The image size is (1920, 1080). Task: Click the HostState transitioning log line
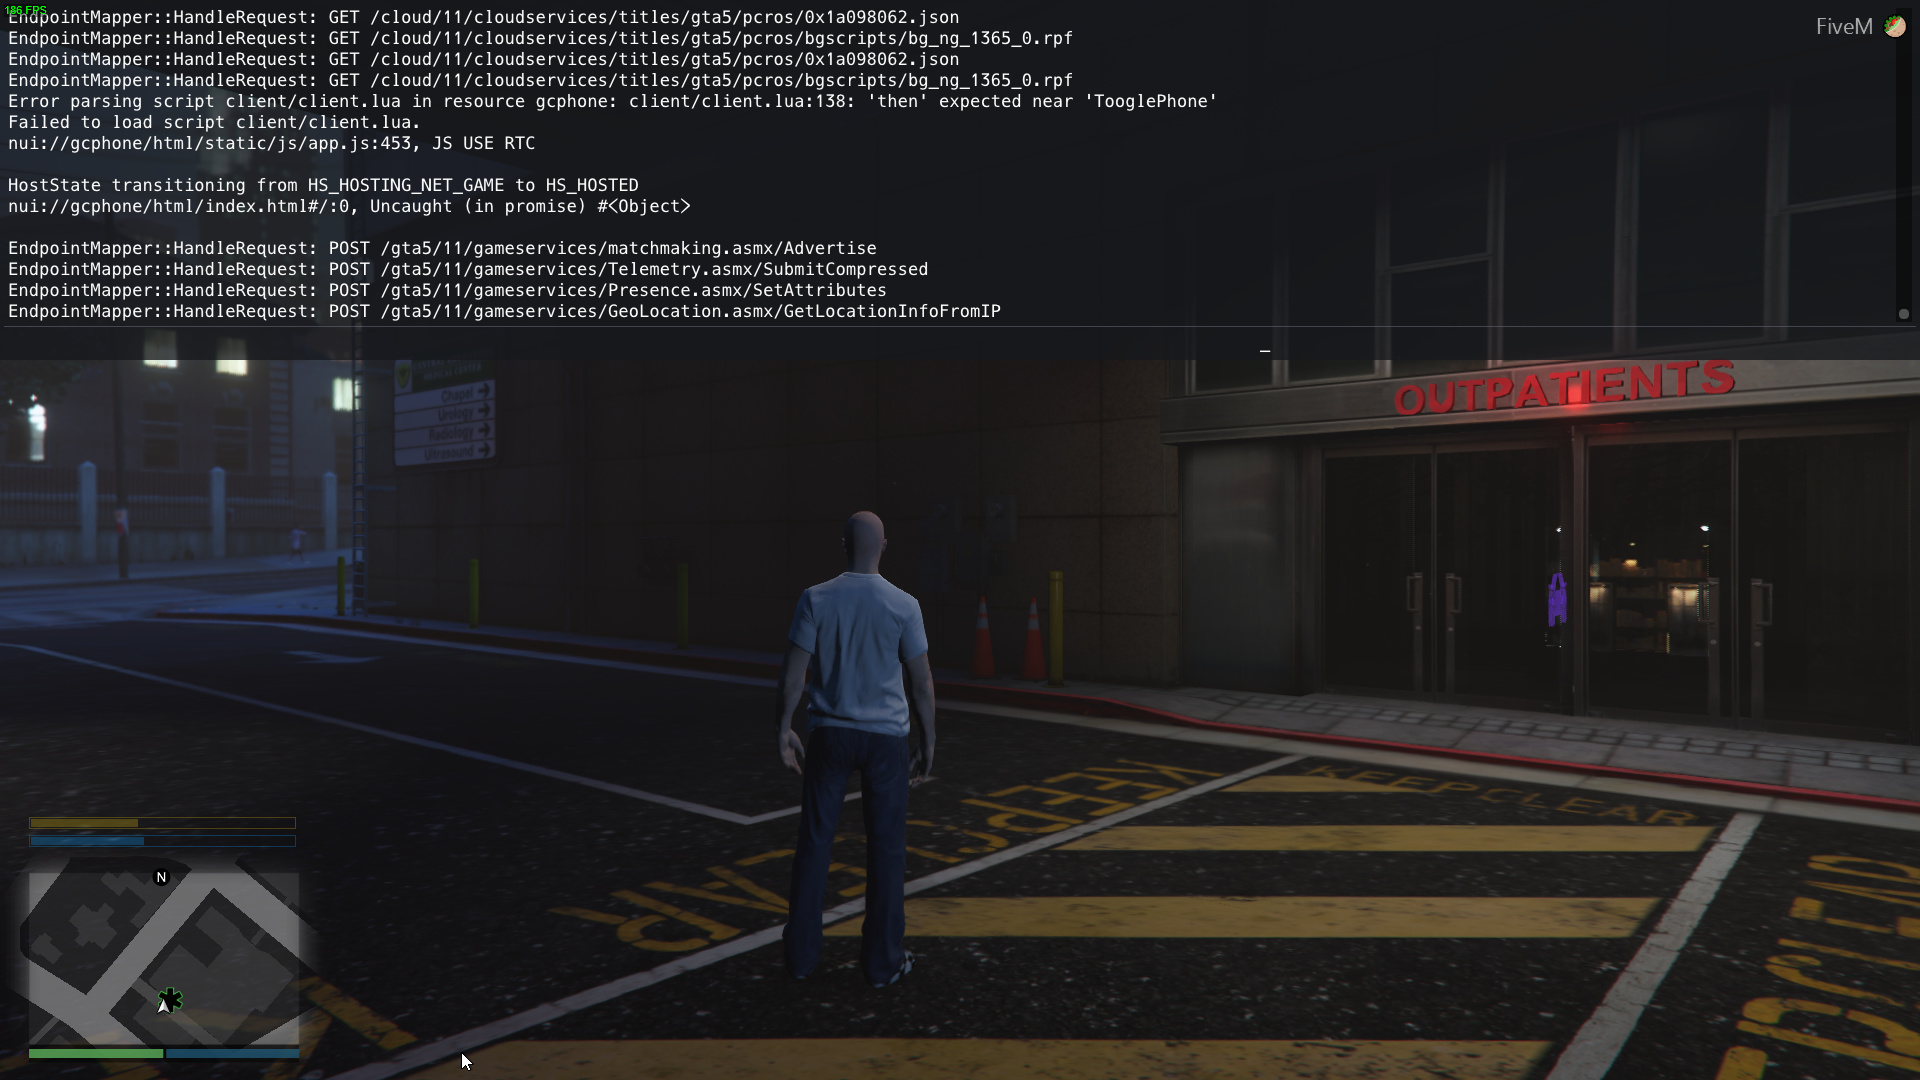point(323,185)
